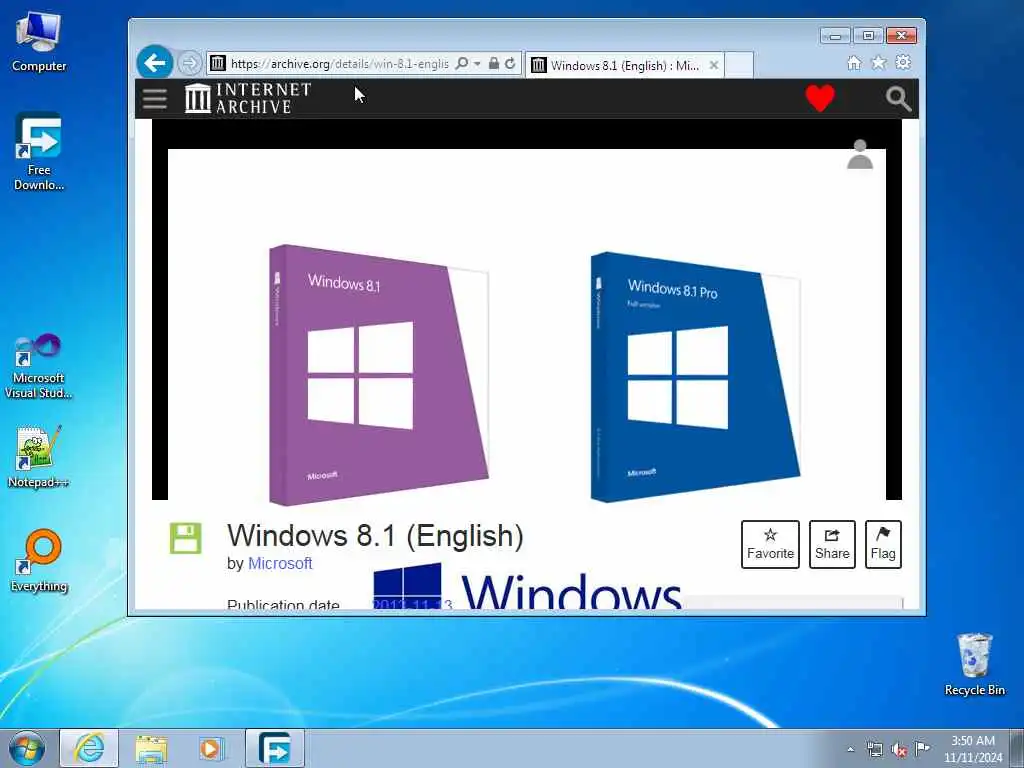Click the taskbar clock showing 3:50 AM

[x=972, y=749]
